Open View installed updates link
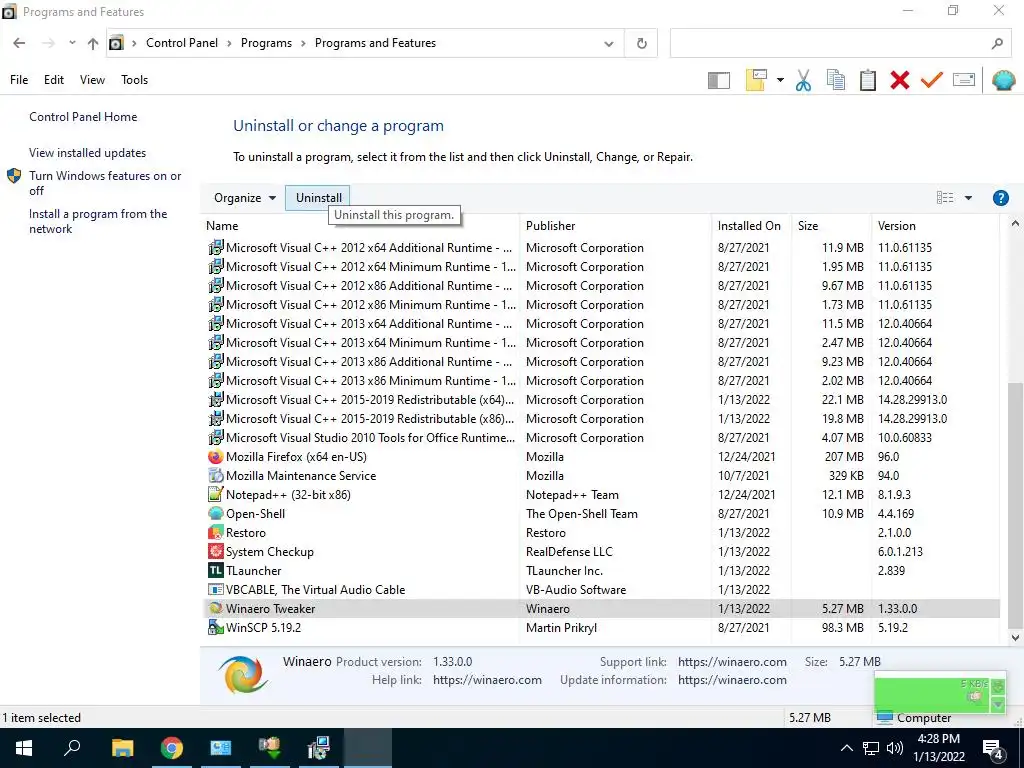The width and height of the screenshot is (1024, 768). click(x=88, y=153)
